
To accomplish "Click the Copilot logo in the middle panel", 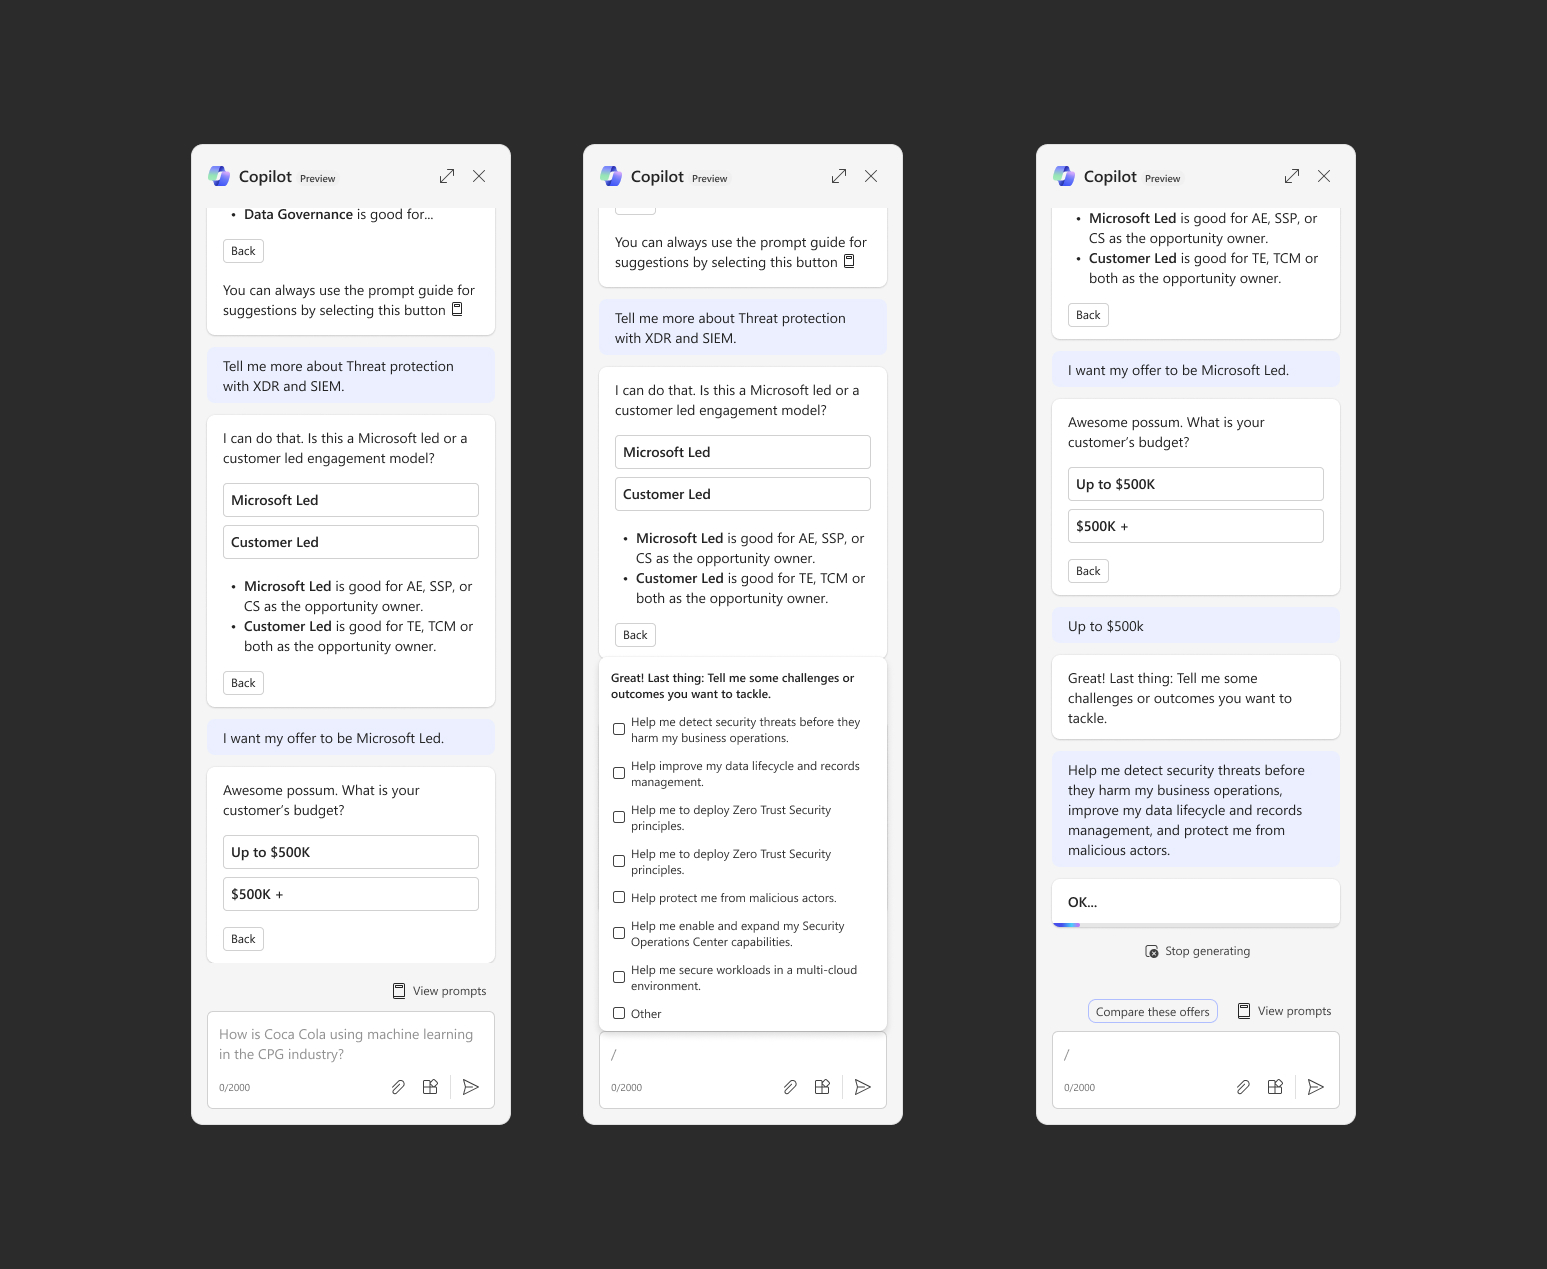I will [611, 176].
